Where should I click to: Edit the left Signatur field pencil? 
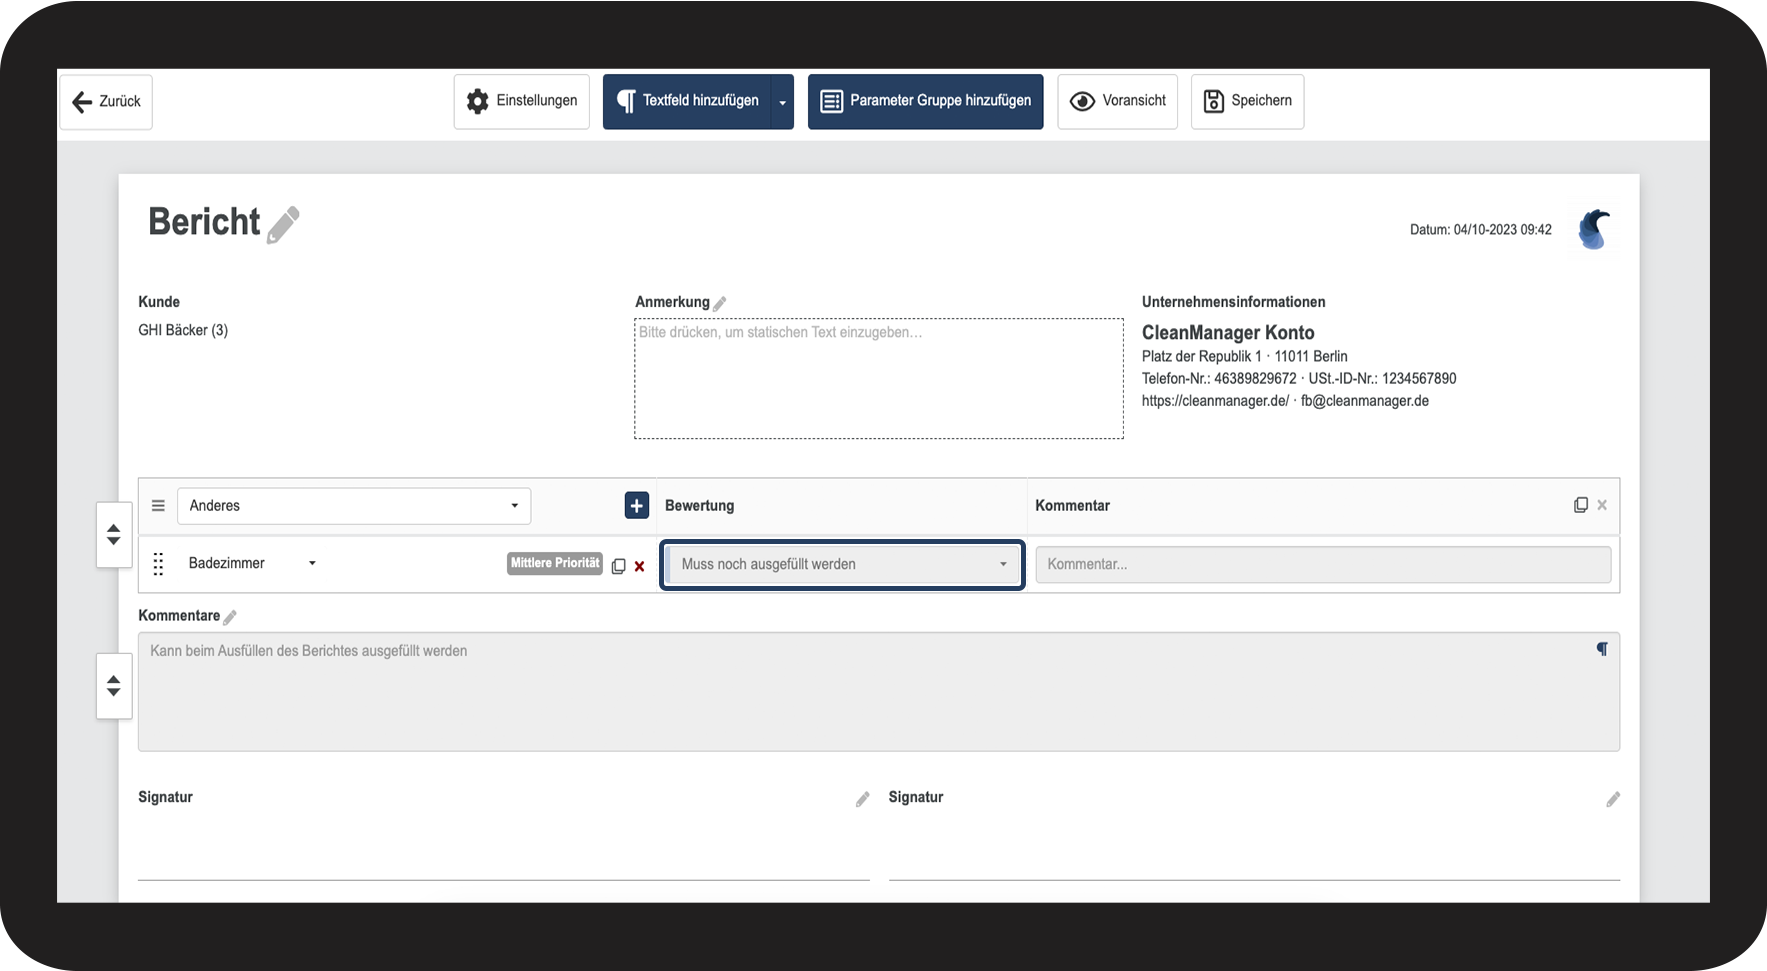(862, 799)
